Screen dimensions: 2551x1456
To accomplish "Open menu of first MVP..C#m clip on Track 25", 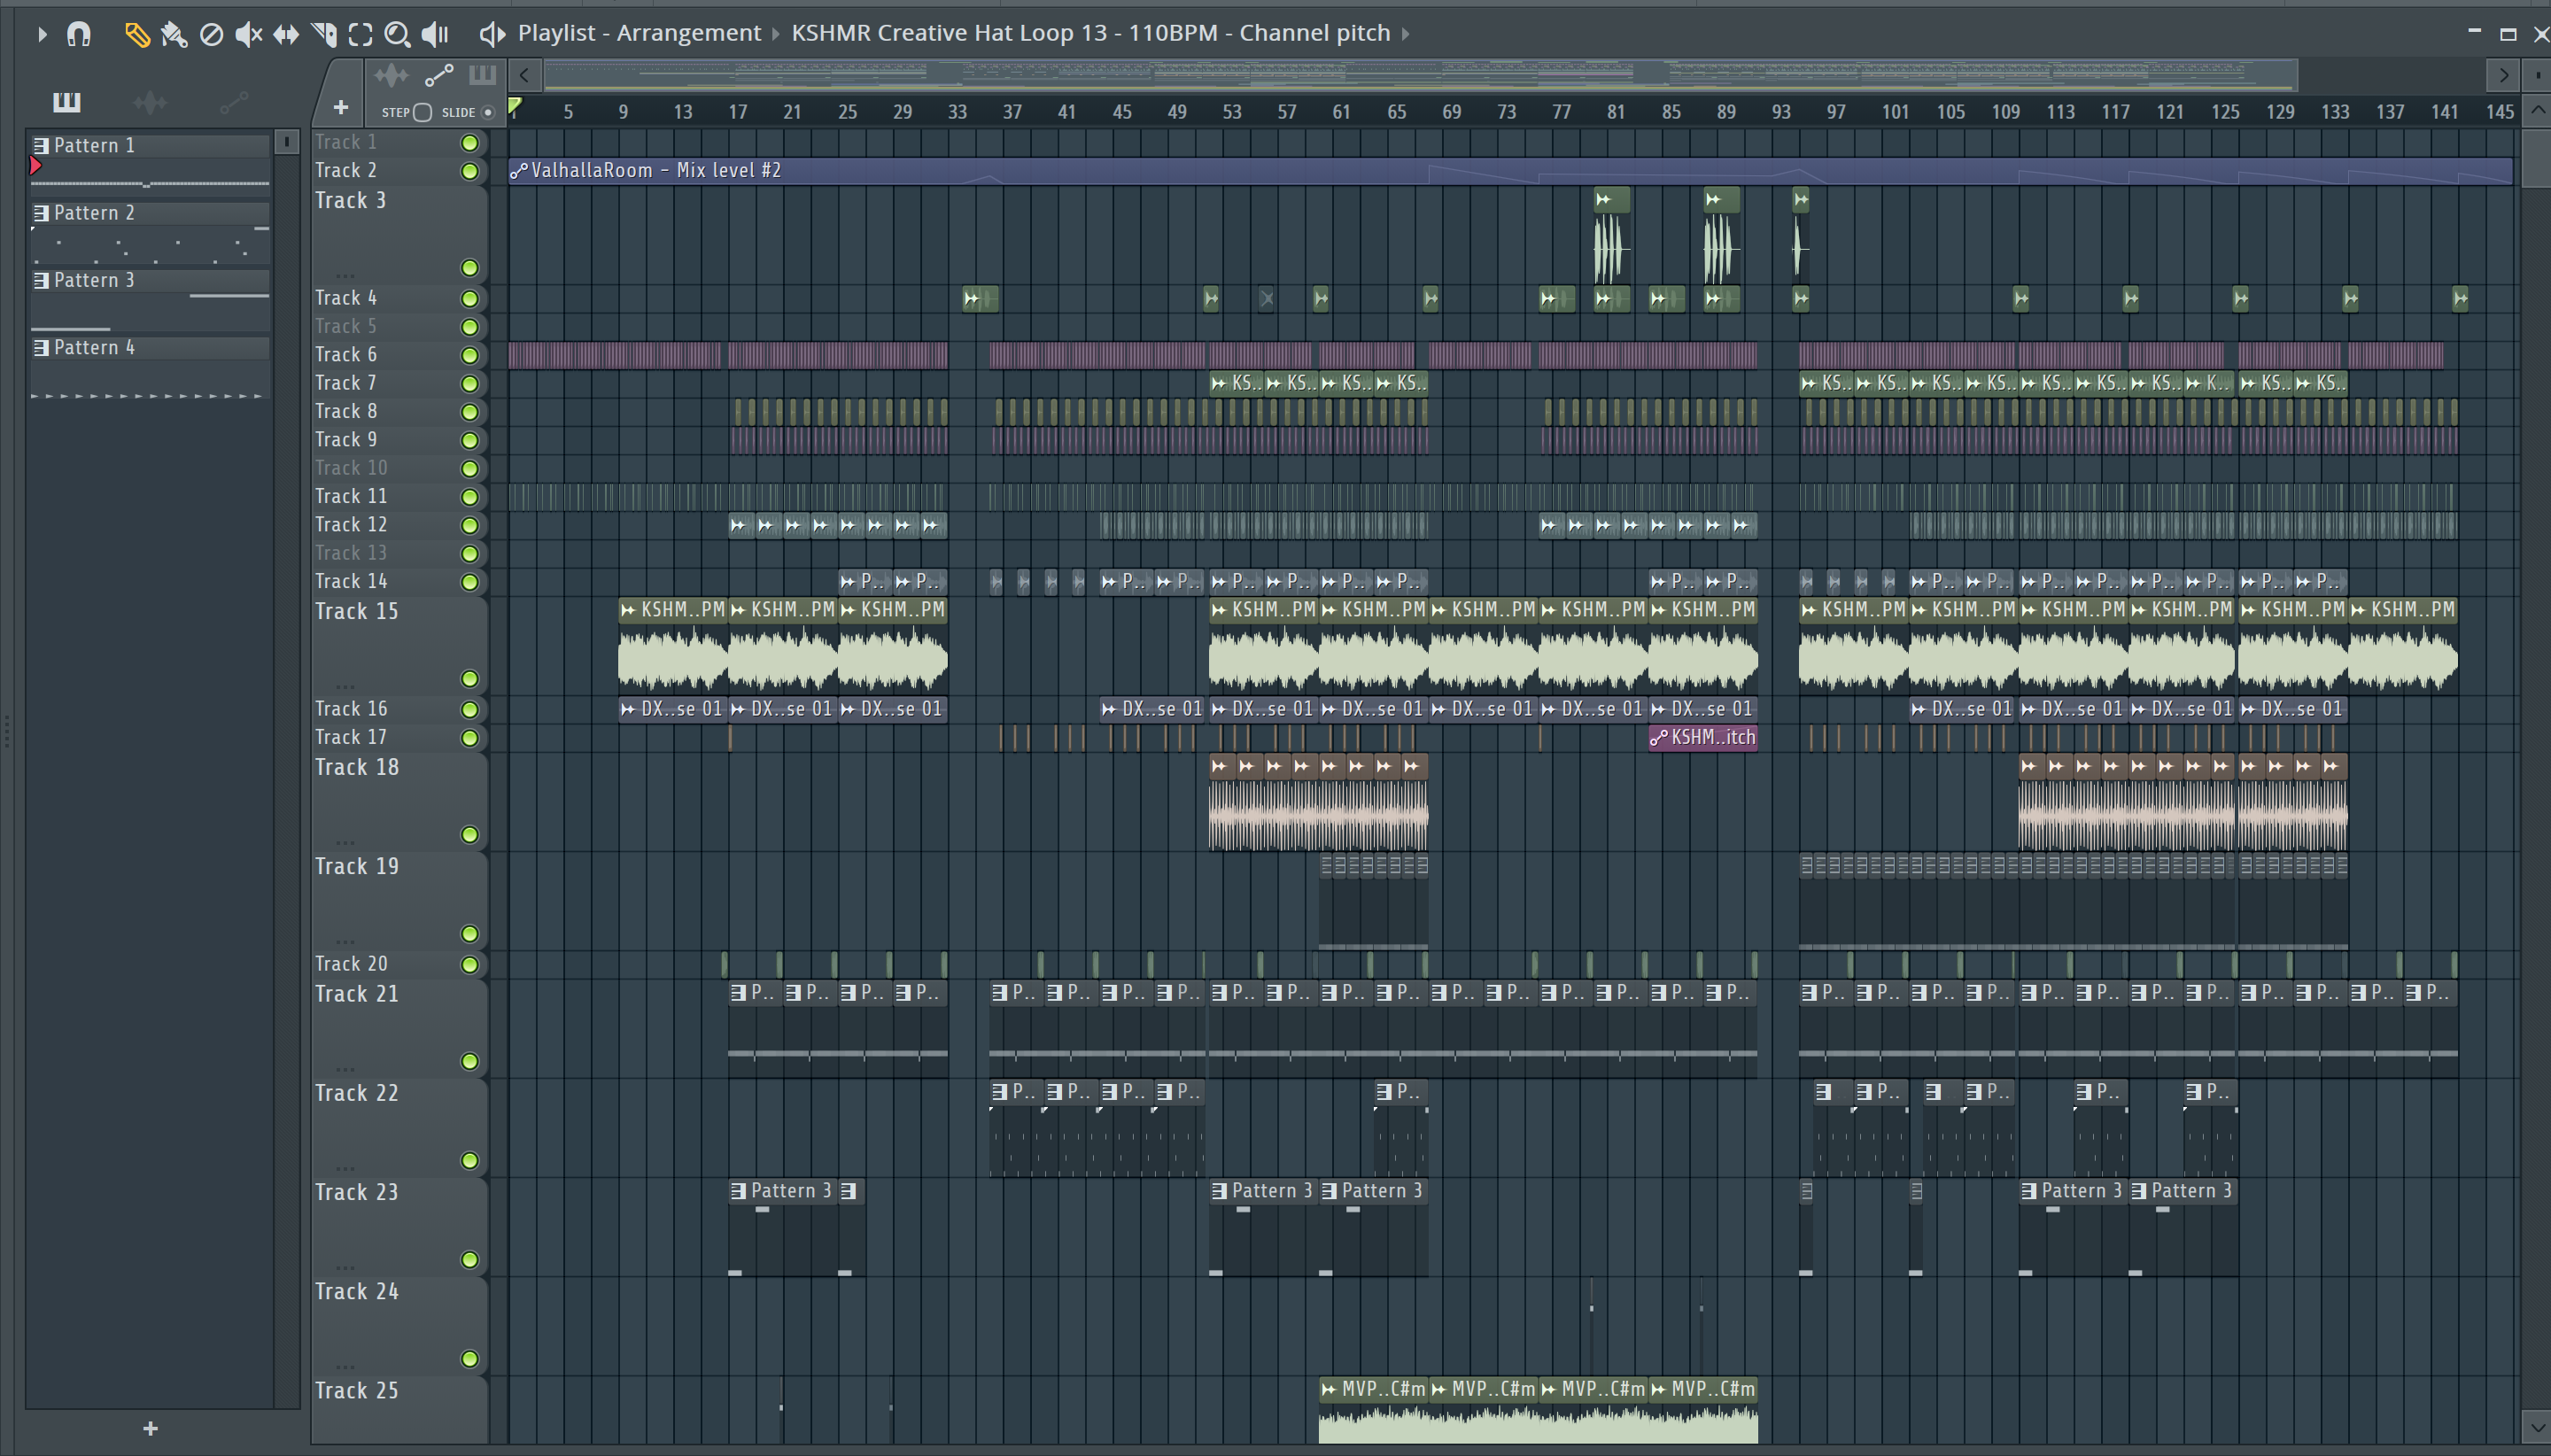I will point(1329,1388).
